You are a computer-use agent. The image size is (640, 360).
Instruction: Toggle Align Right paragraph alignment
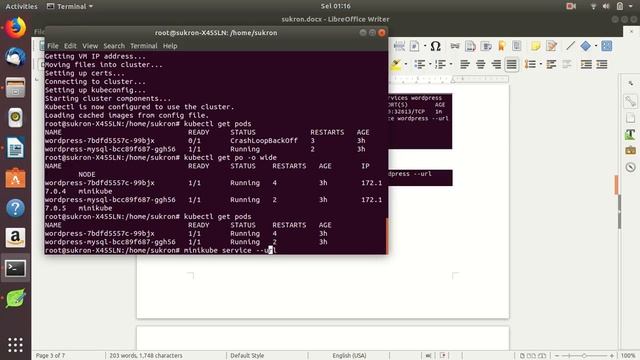click(x=496, y=64)
